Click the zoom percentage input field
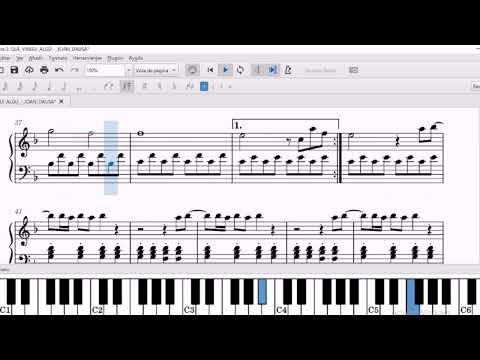Image resolution: width=480 pixels, height=360 pixels. [105, 70]
